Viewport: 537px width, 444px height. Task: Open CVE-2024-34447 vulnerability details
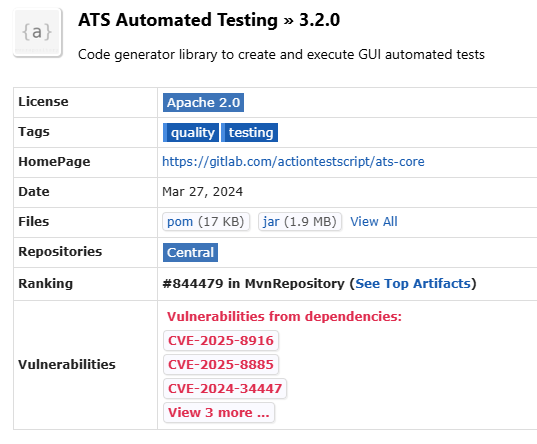pos(225,388)
